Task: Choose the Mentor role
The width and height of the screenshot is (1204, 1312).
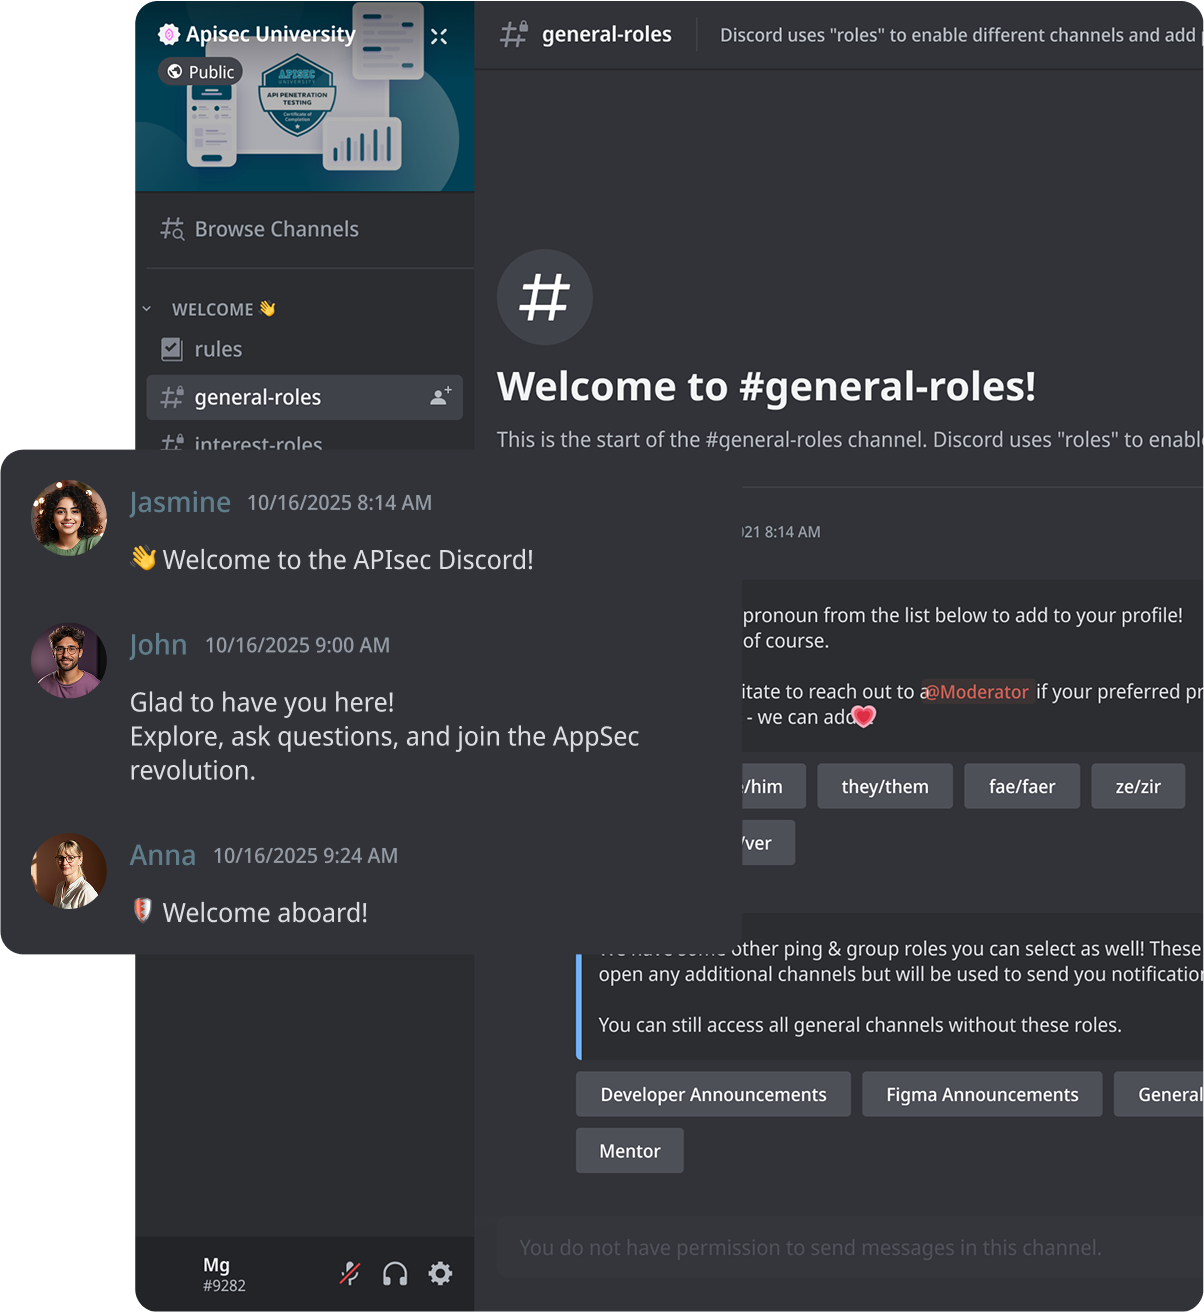Action: pyautogui.click(x=630, y=1151)
